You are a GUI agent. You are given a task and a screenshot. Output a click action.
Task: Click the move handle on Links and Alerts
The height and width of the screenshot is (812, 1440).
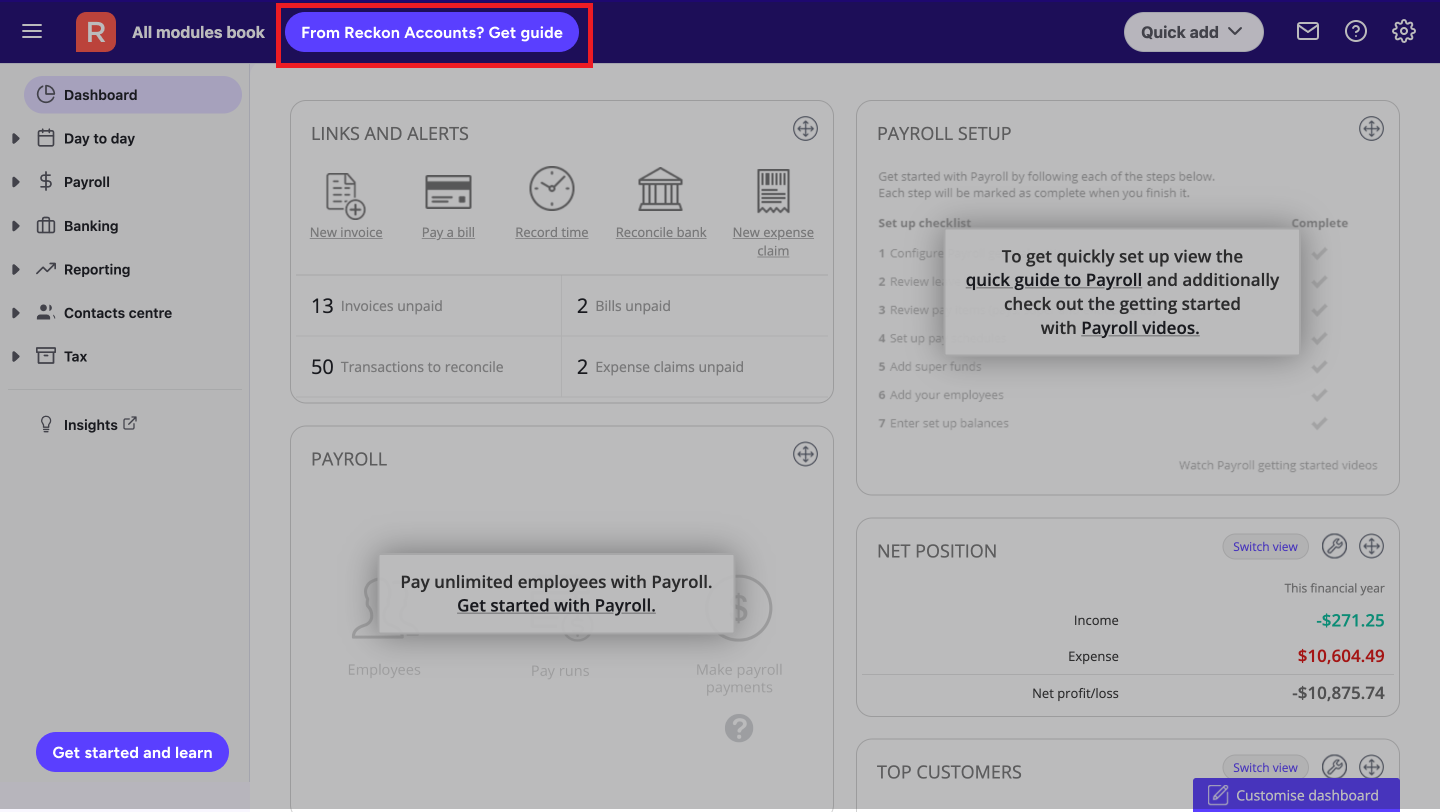pyautogui.click(x=805, y=128)
